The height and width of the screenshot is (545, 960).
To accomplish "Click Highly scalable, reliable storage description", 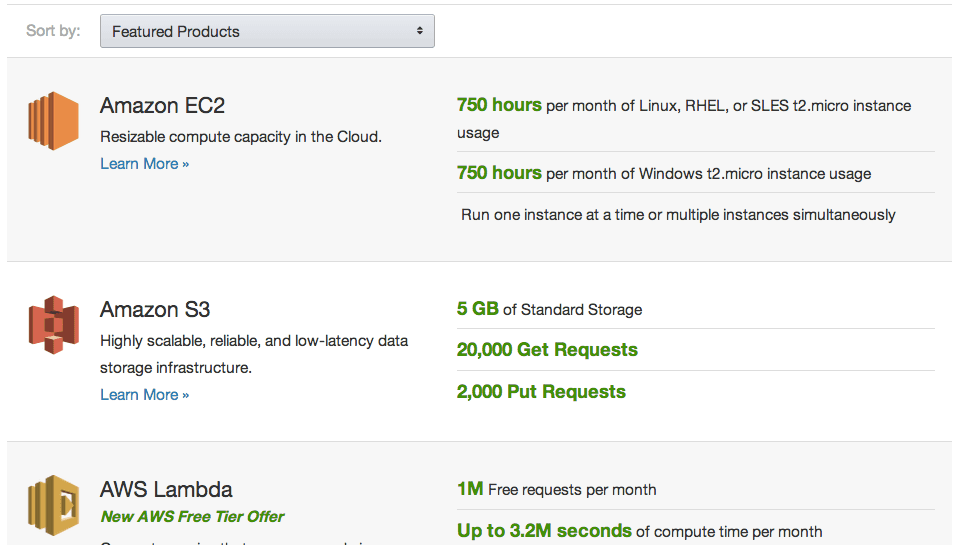I will [254, 354].
